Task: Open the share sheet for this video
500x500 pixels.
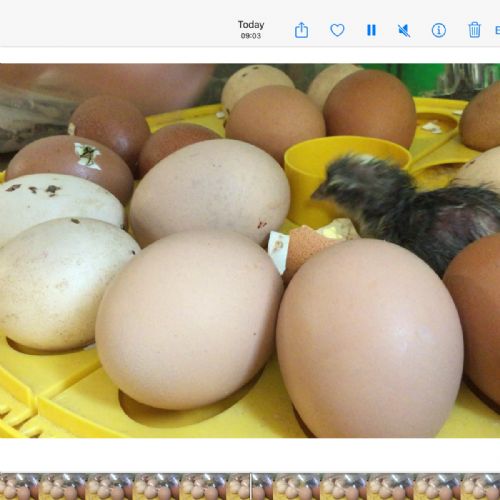Action: [301, 30]
